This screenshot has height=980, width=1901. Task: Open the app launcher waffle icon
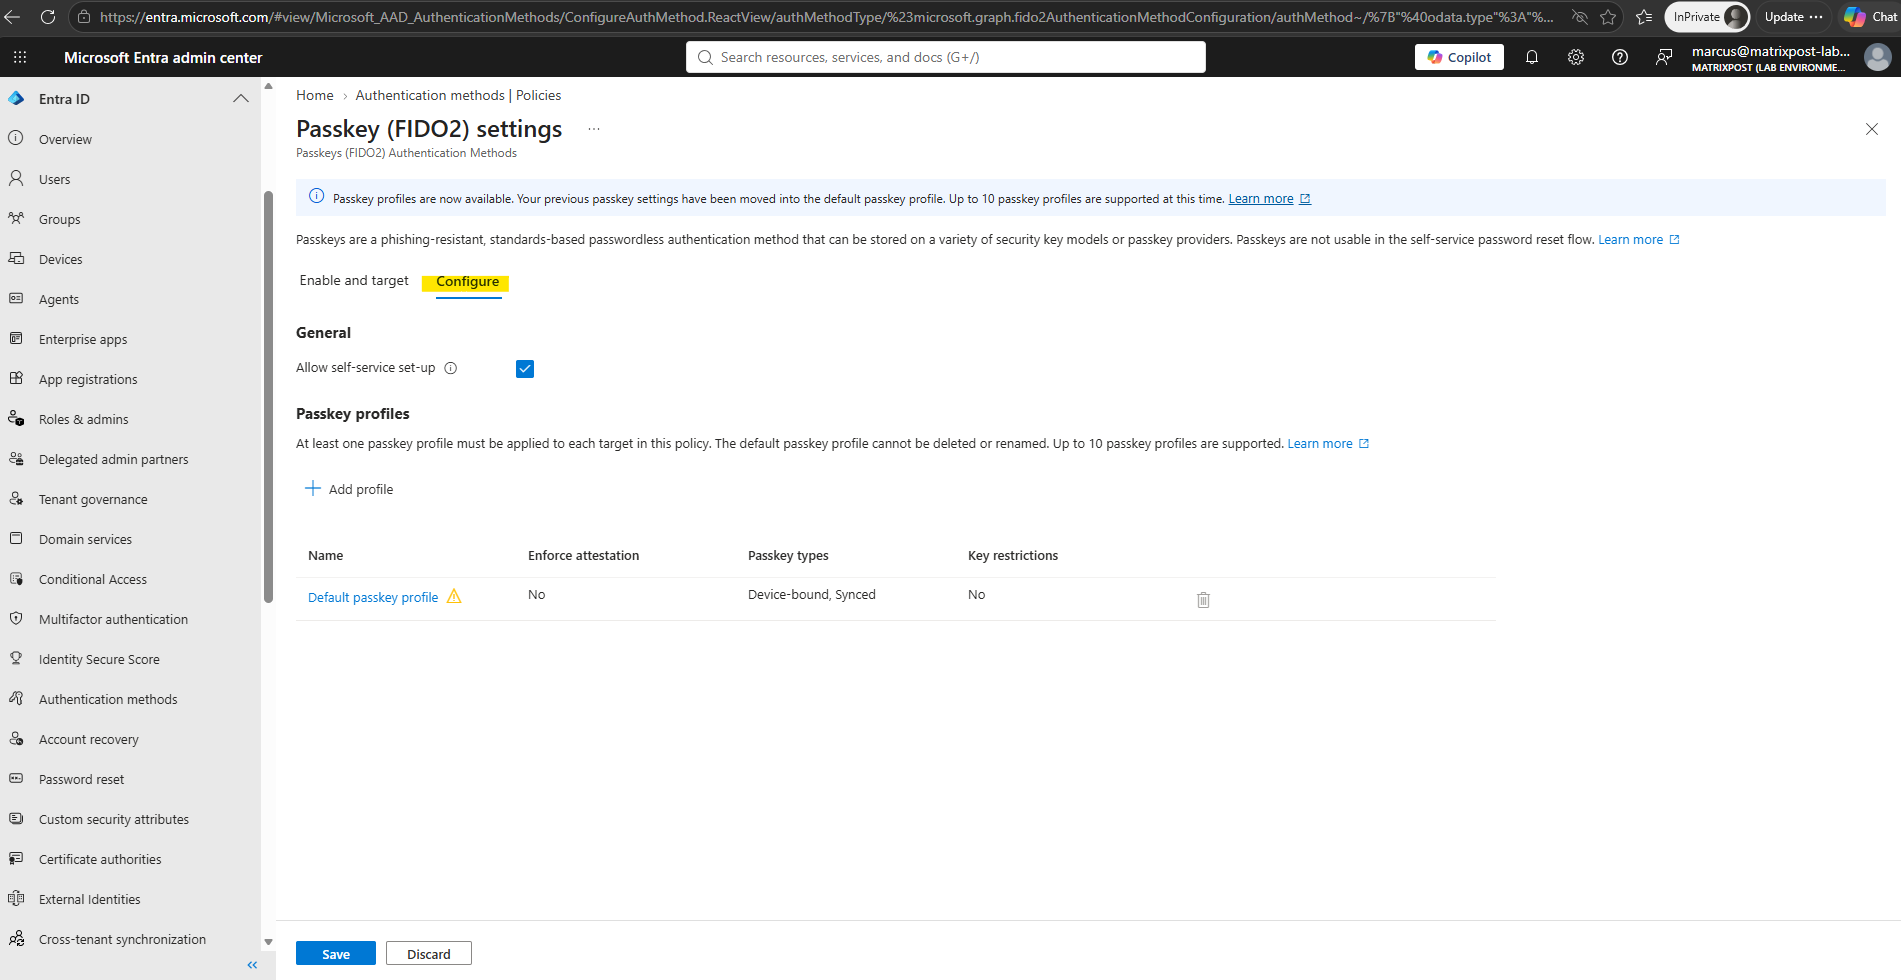(20, 57)
